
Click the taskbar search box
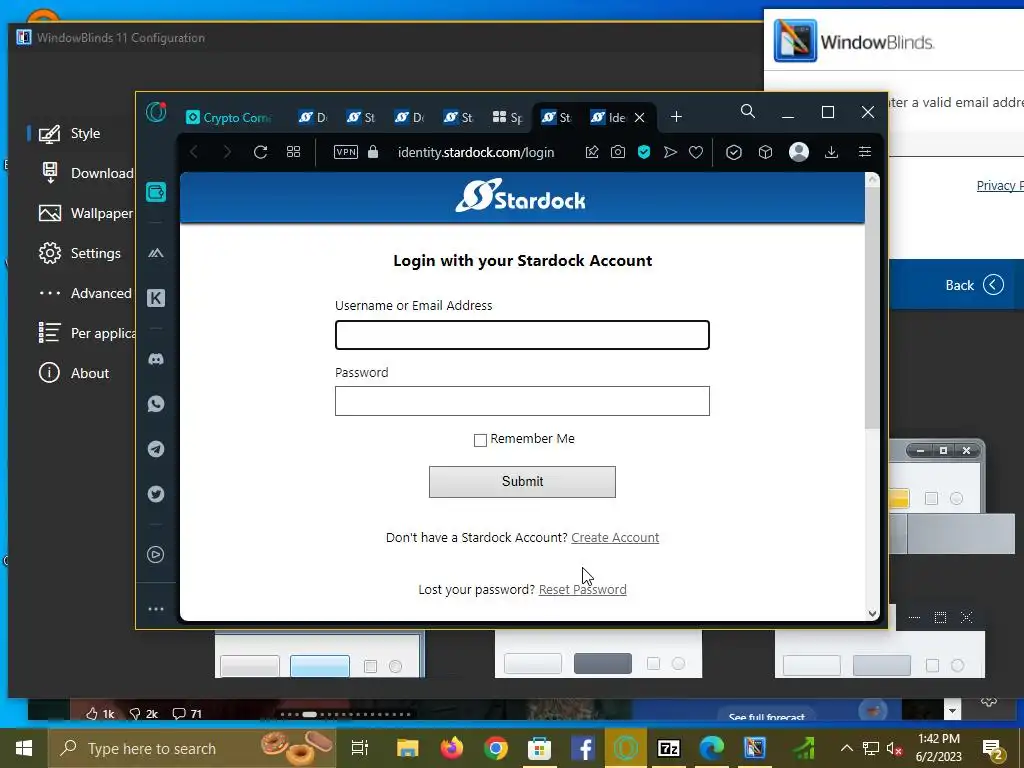click(x=192, y=748)
